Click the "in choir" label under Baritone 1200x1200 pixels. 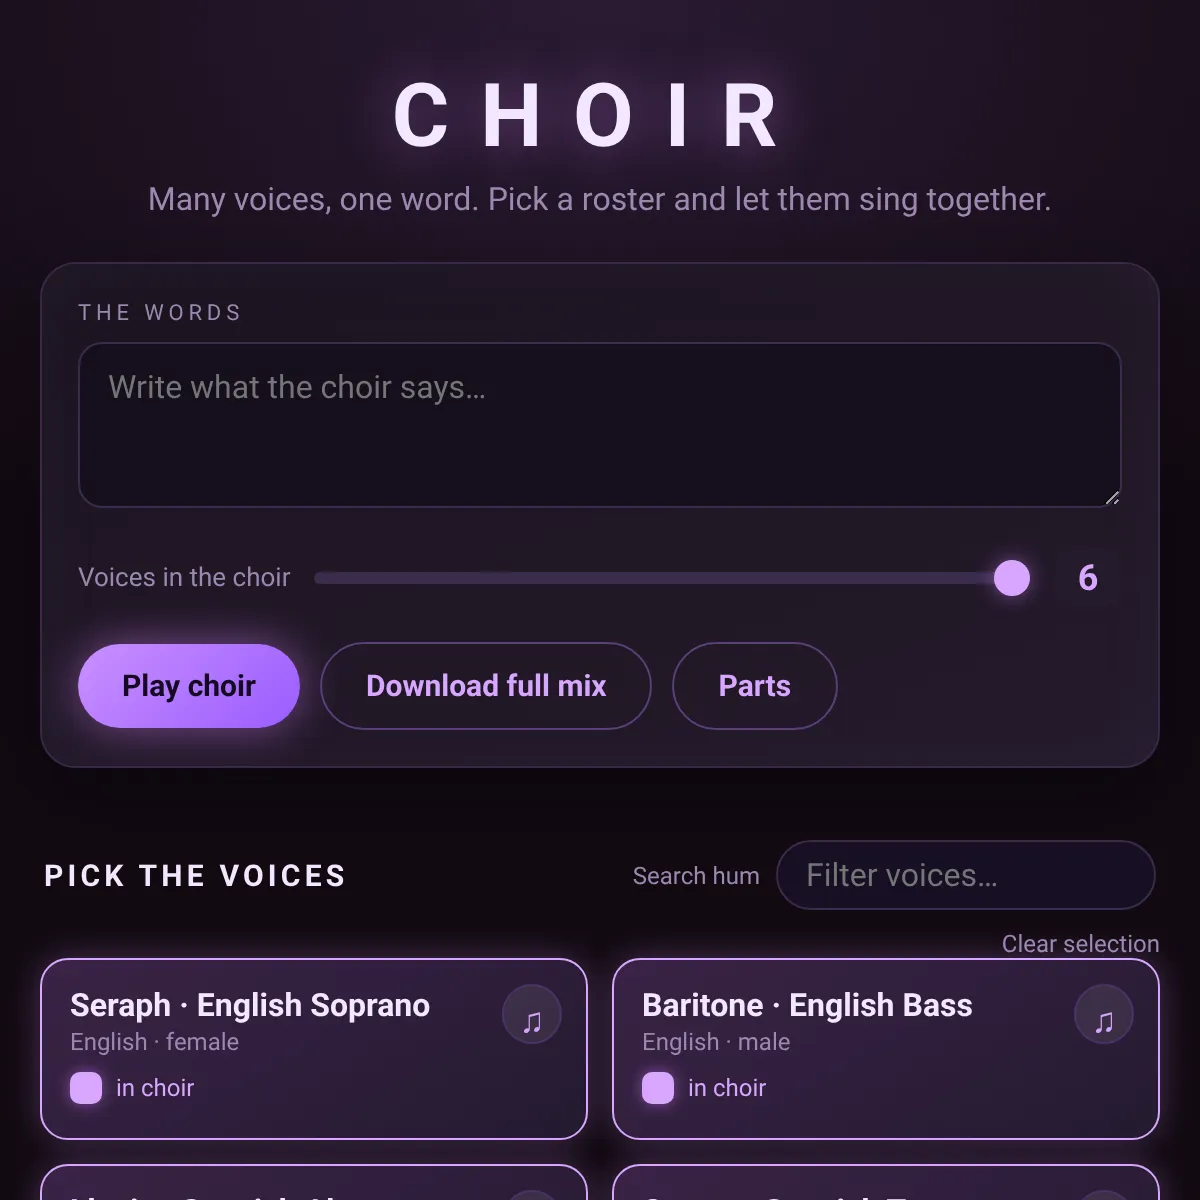[x=727, y=1088]
